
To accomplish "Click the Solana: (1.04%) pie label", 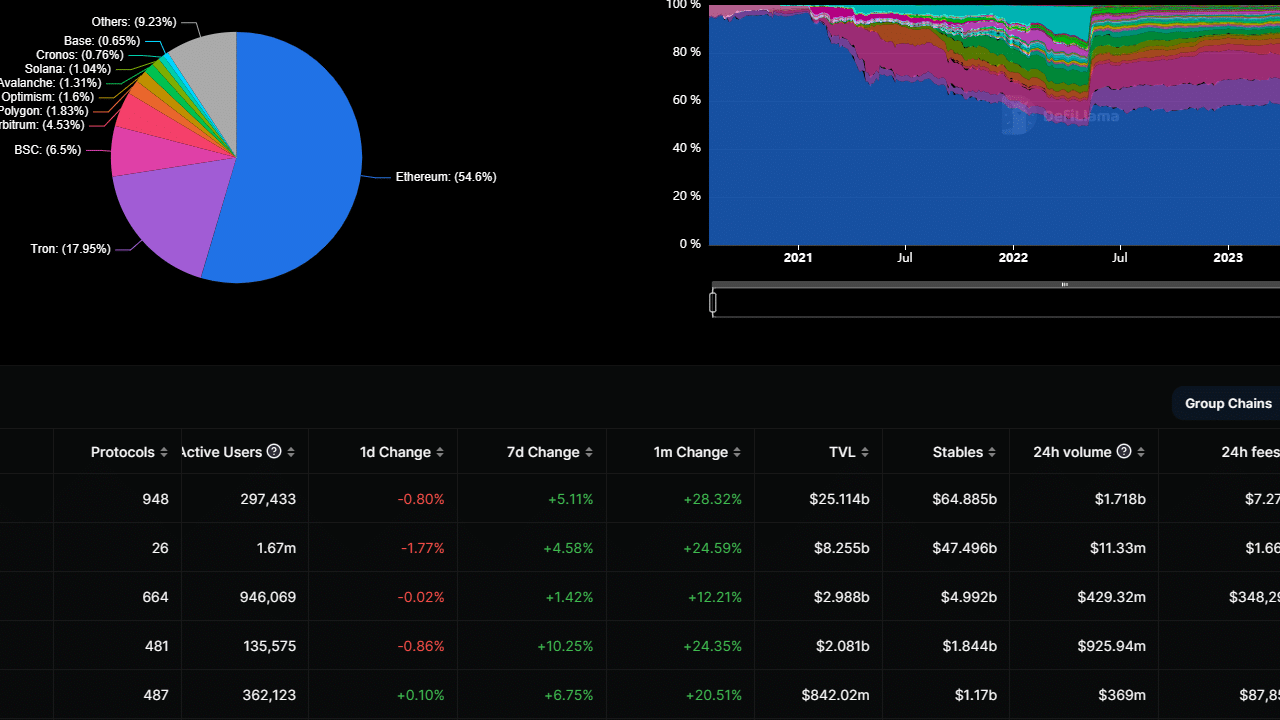I will coord(68,69).
